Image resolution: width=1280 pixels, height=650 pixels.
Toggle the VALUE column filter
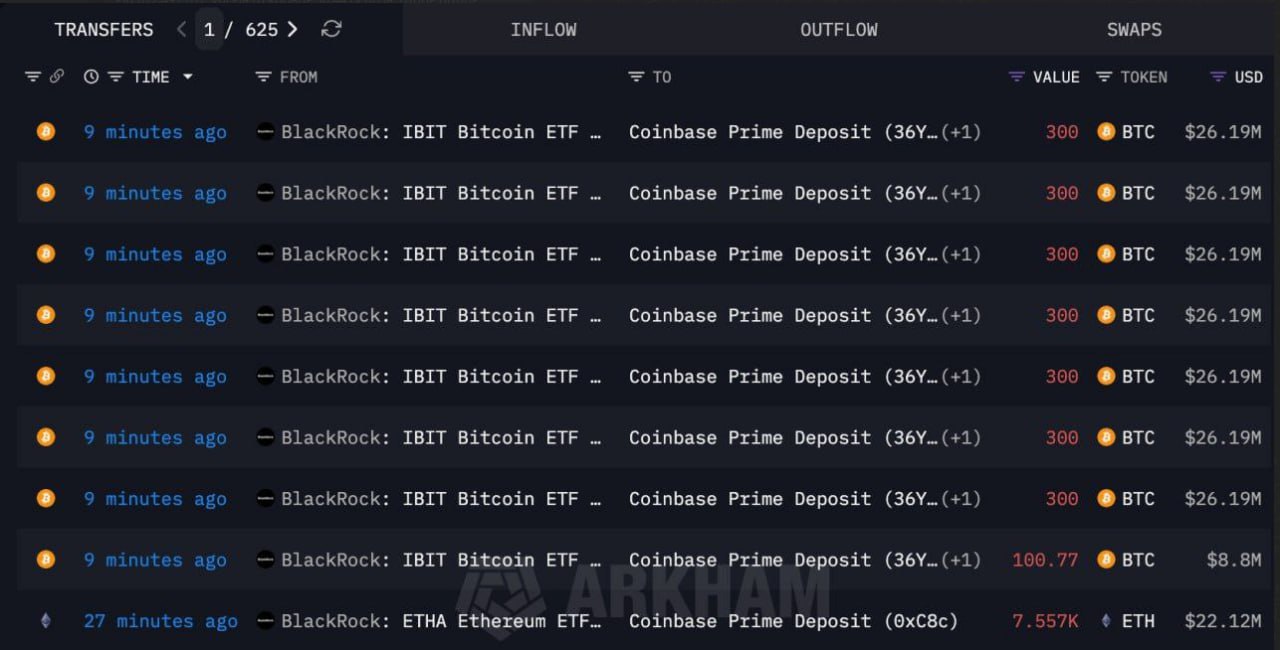(x=1017, y=77)
